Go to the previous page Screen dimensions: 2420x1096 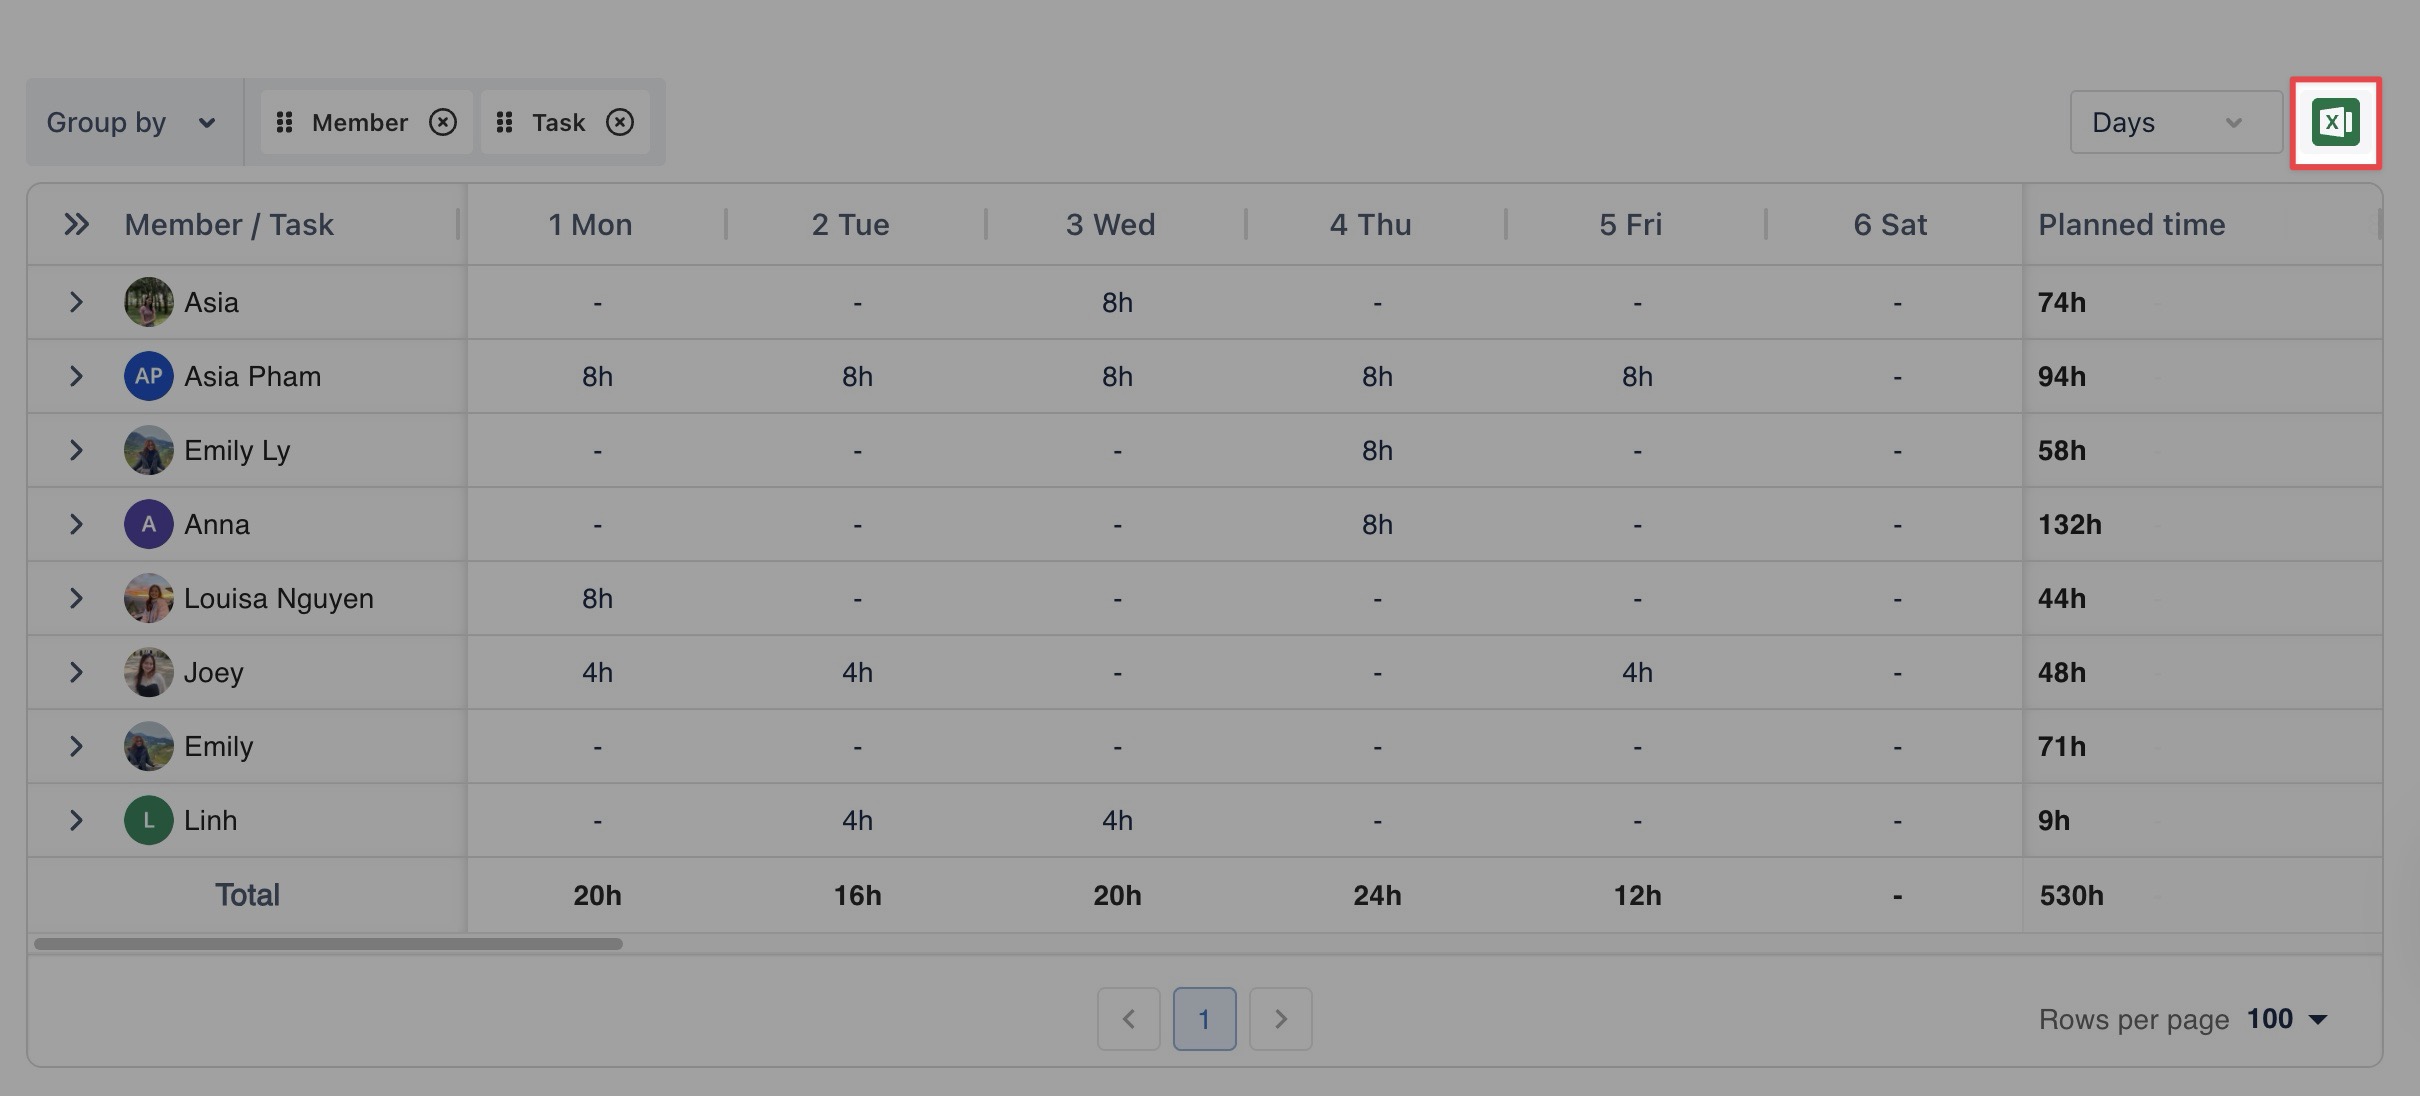[x=1128, y=1019]
